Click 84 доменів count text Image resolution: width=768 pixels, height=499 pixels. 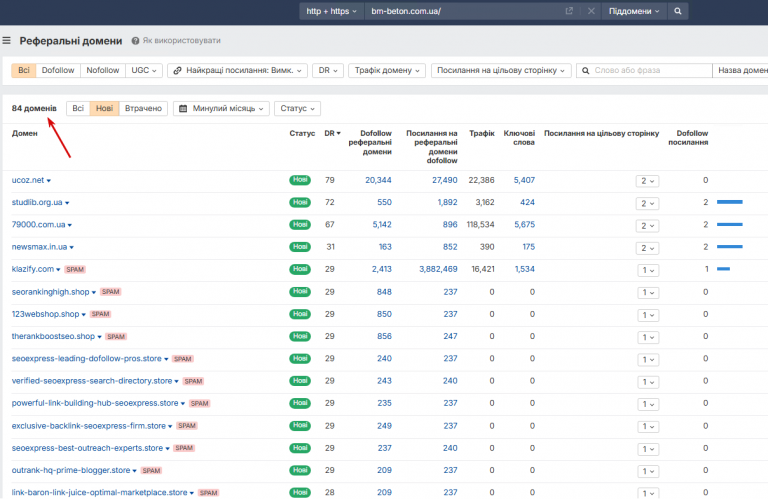tap(34, 108)
